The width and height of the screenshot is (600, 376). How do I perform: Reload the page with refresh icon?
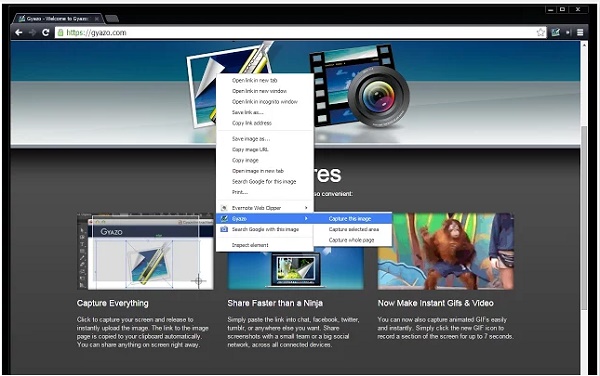coord(46,33)
